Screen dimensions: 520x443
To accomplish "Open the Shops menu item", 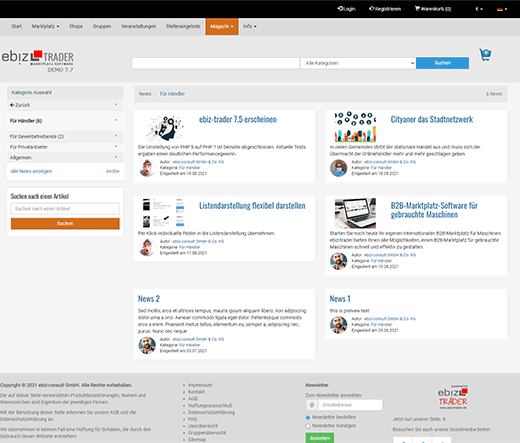I will 76,26.
